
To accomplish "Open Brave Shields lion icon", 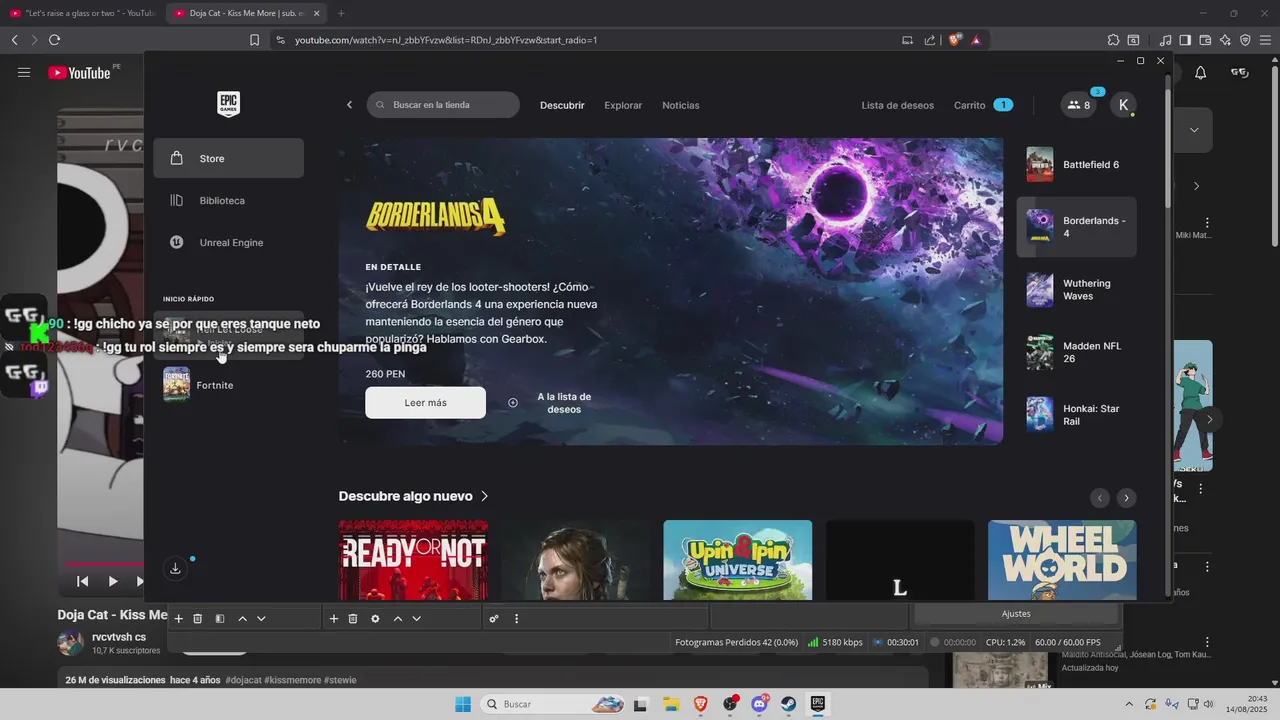I will pyautogui.click(x=955, y=40).
